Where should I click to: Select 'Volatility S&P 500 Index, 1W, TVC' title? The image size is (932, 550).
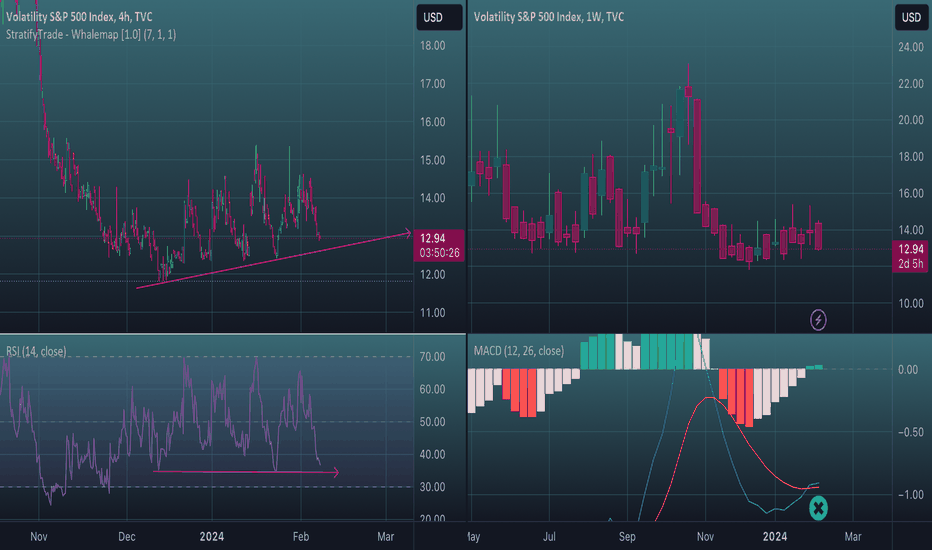pos(549,17)
